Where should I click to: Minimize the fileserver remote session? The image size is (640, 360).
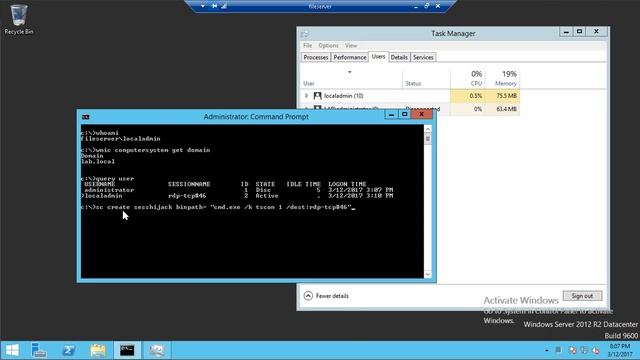pyautogui.click(x=416, y=6)
